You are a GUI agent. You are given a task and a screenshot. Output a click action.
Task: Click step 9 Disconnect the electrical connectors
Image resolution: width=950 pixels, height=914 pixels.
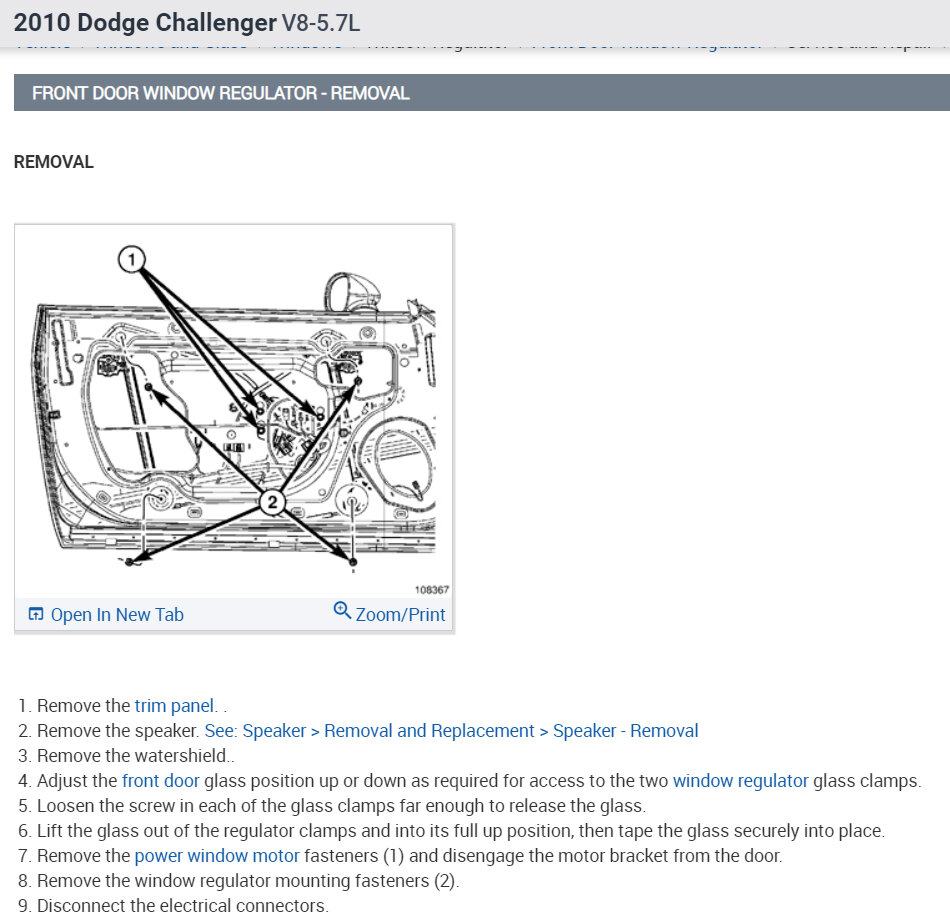click(182, 905)
